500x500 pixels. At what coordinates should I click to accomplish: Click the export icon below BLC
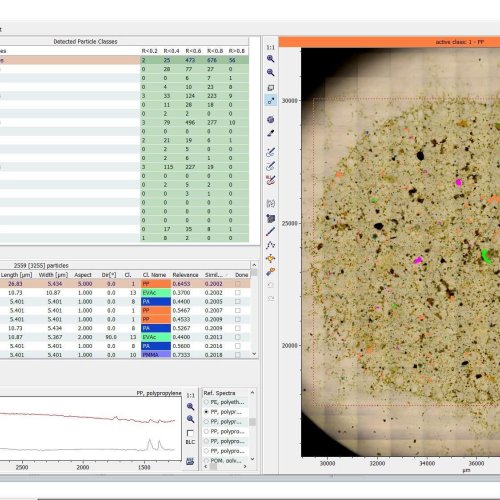(190, 461)
